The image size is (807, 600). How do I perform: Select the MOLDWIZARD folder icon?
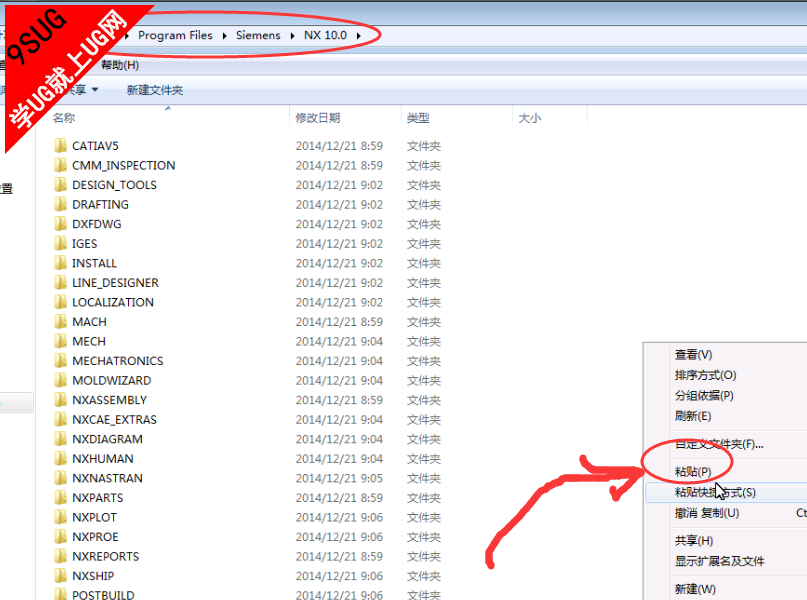[60, 380]
